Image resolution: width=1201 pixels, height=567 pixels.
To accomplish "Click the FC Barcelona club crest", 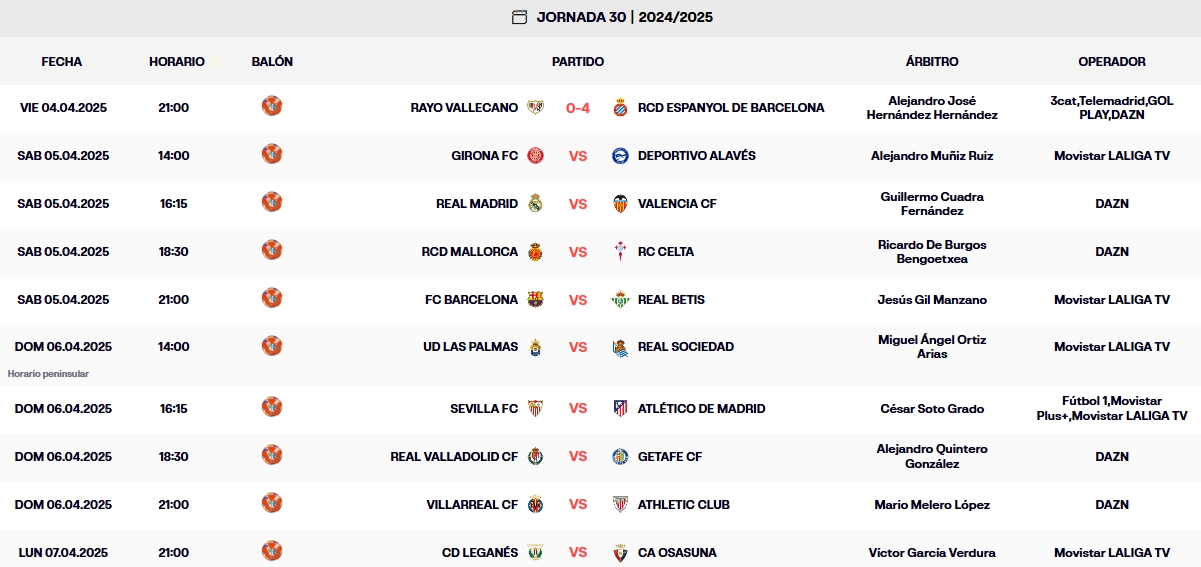I will (536, 300).
